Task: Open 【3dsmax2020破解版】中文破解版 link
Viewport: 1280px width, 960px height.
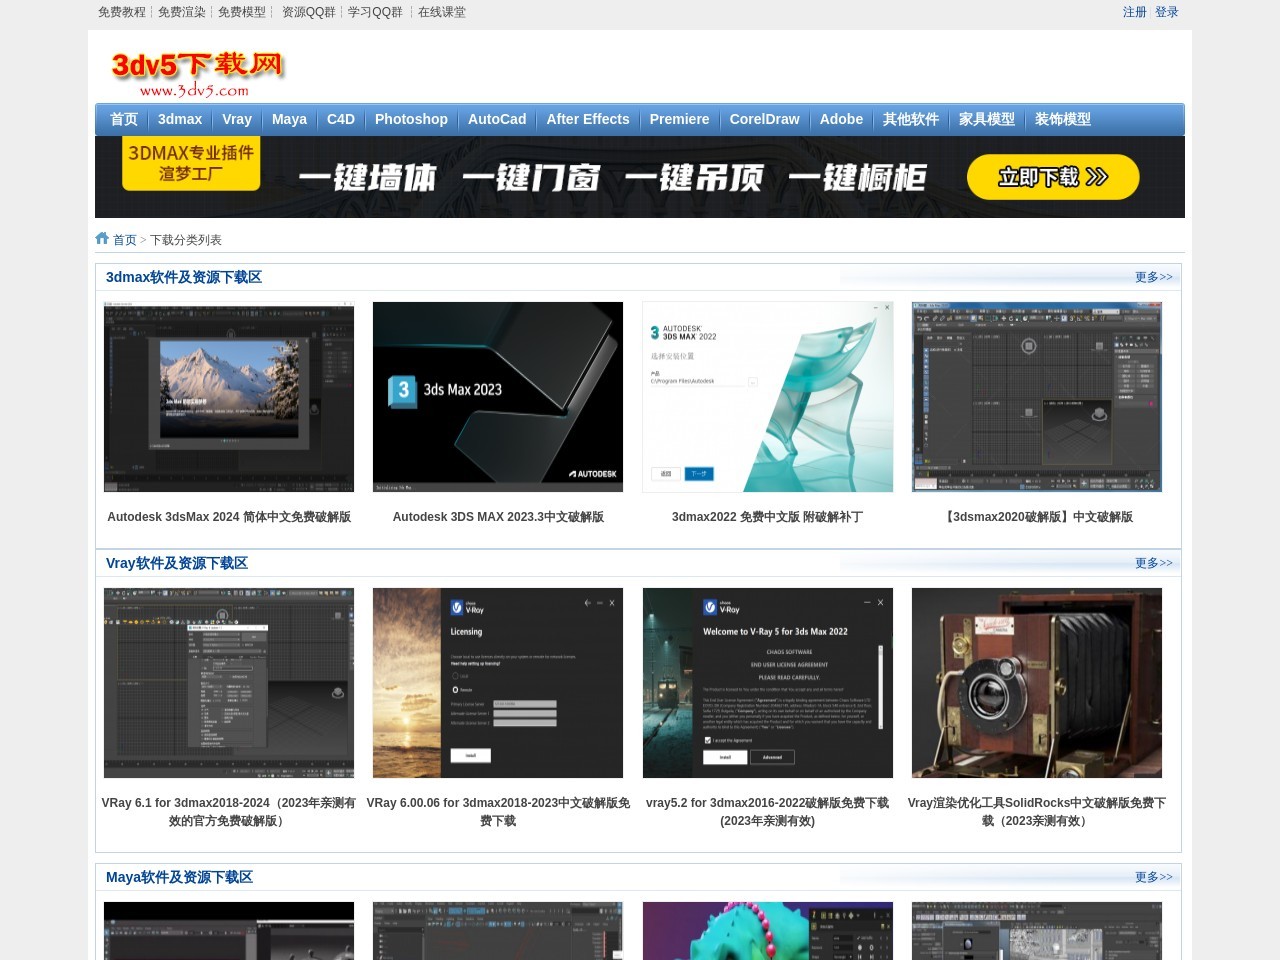Action: (x=1037, y=517)
